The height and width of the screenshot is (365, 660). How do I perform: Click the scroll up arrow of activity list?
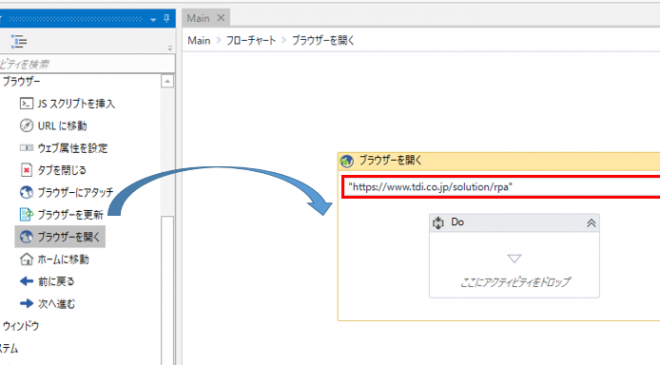(x=168, y=81)
